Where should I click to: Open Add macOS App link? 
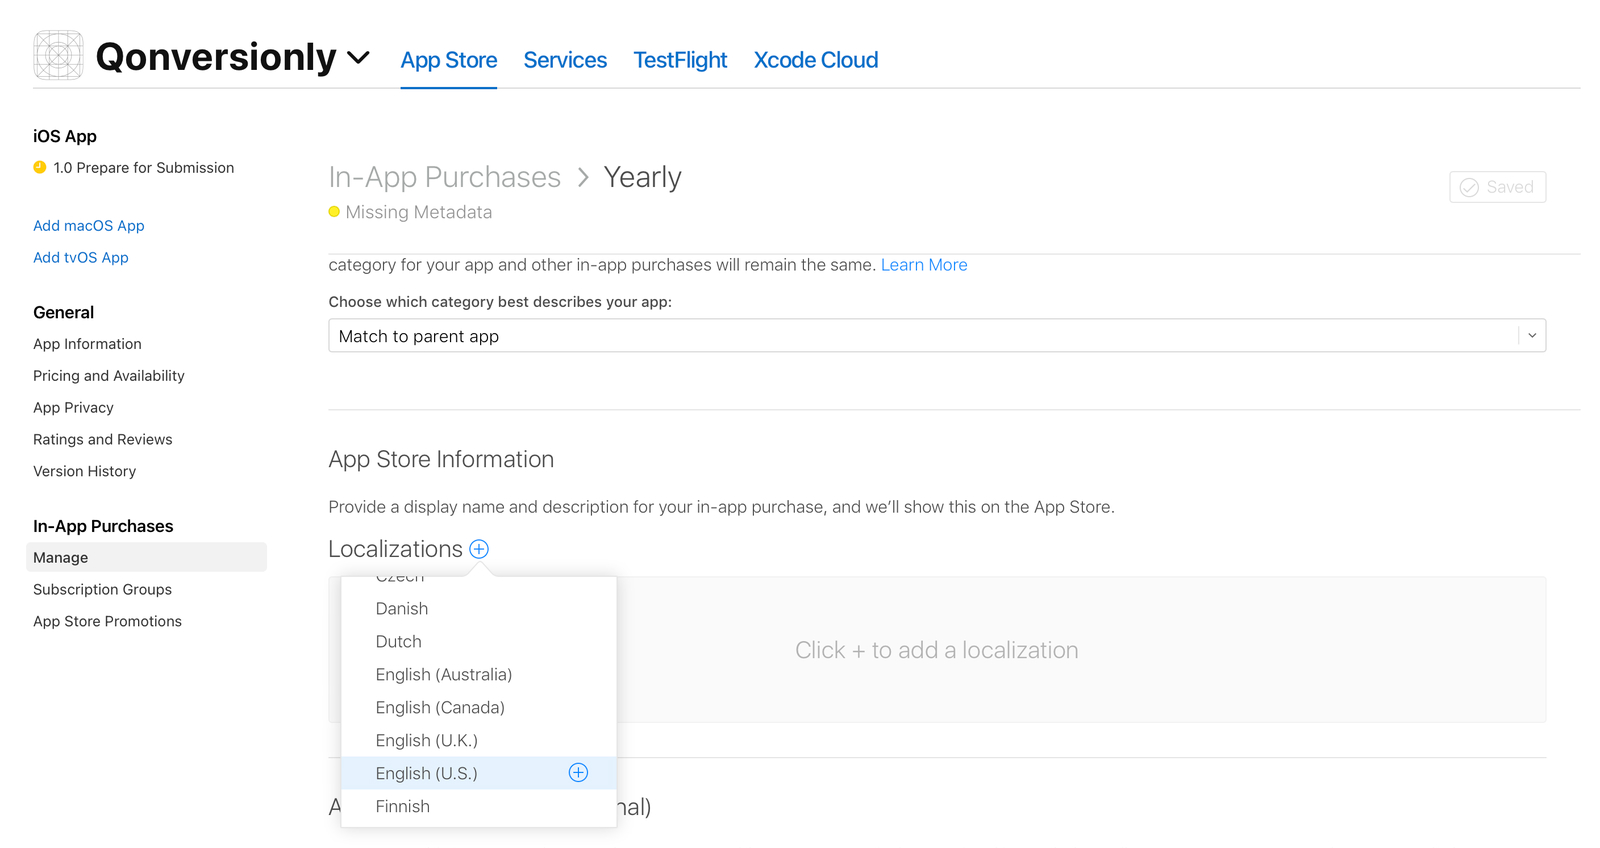click(89, 226)
